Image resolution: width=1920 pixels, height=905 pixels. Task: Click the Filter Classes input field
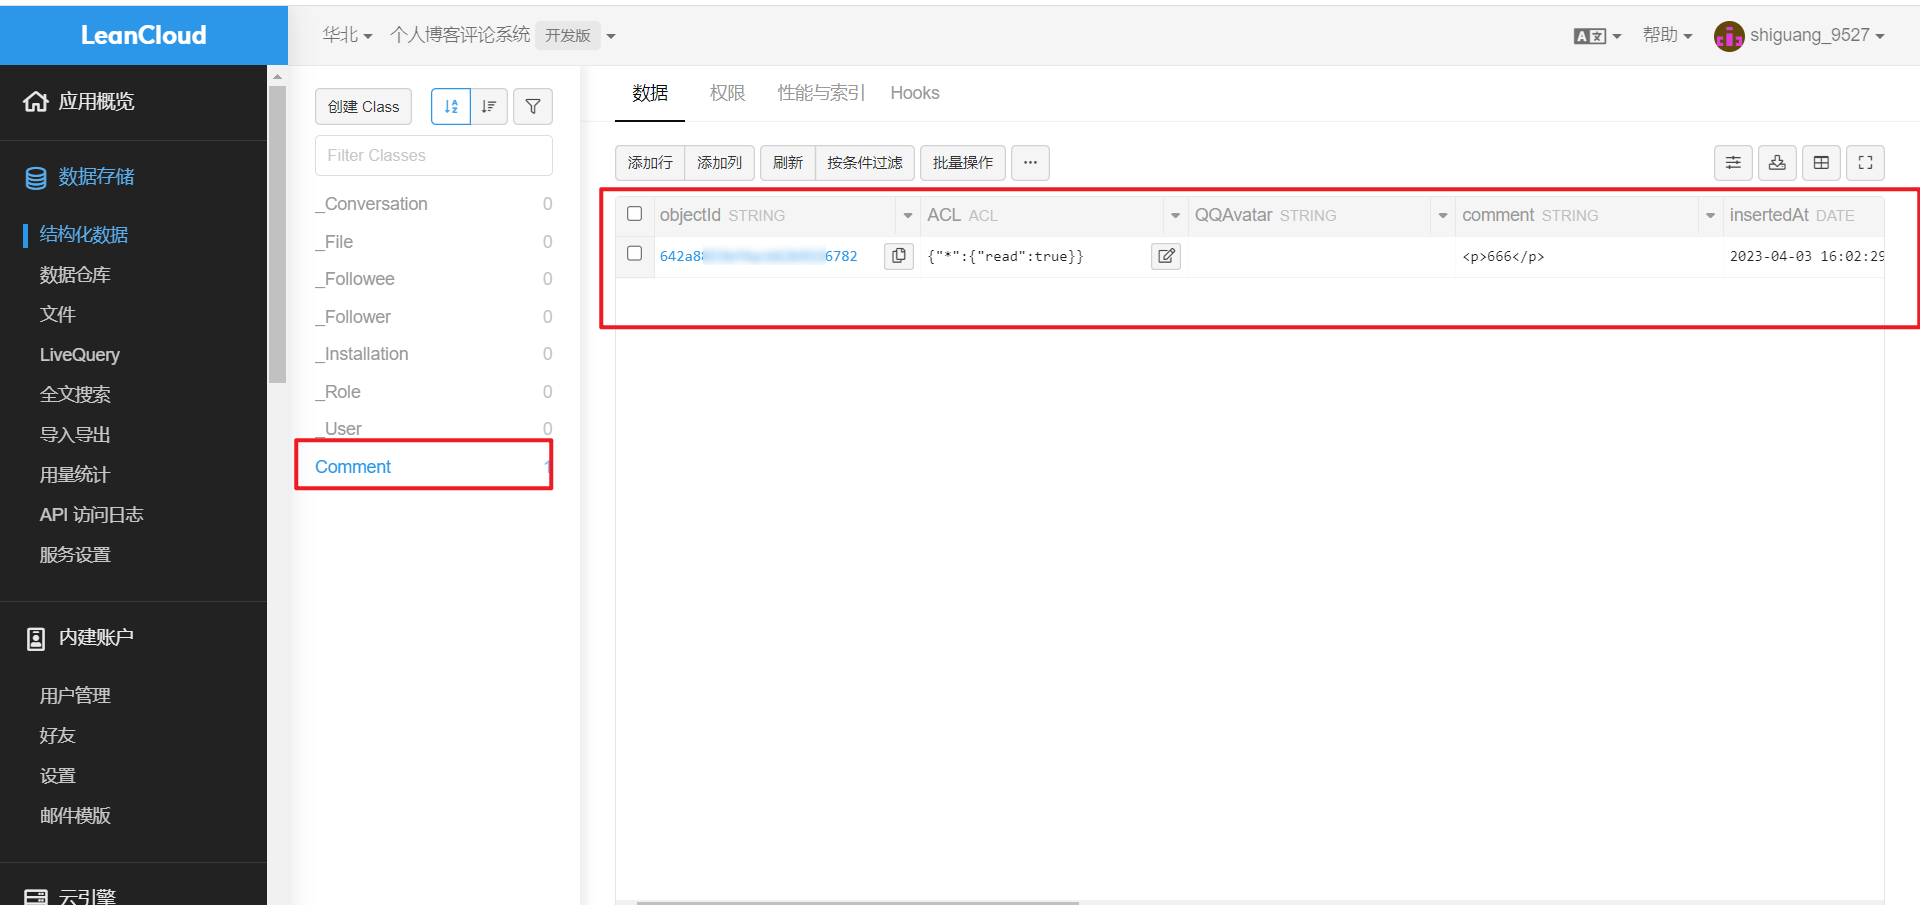tap(434, 155)
